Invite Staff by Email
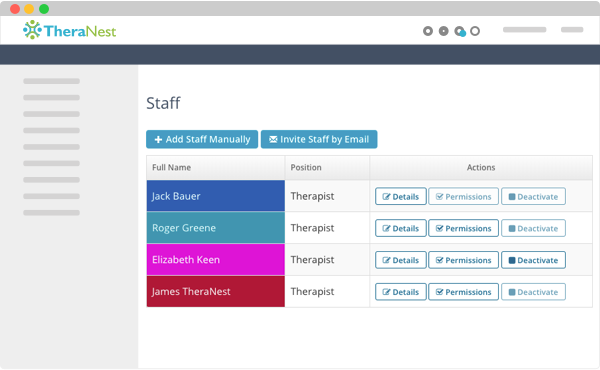This screenshot has height=370, width=600. pyautogui.click(x=319, y=139)
